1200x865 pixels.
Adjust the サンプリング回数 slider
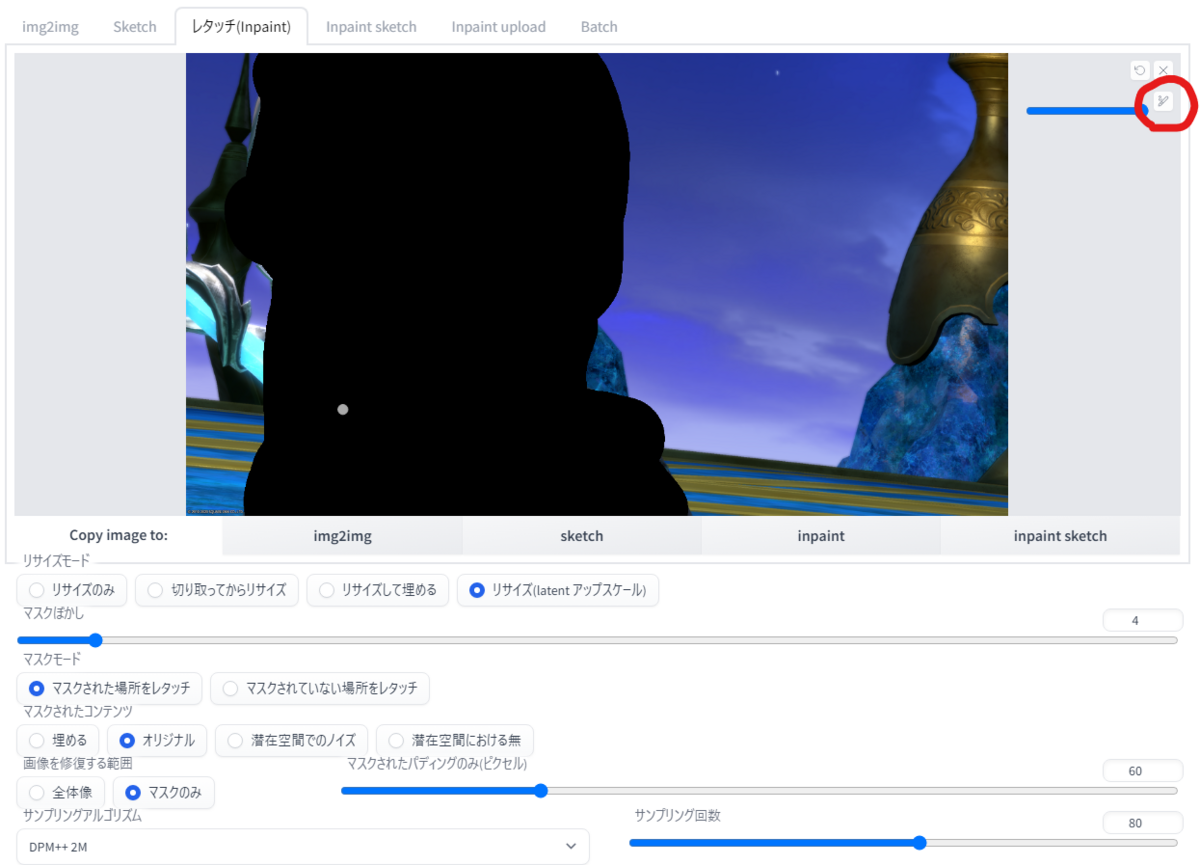coord(904,842)
